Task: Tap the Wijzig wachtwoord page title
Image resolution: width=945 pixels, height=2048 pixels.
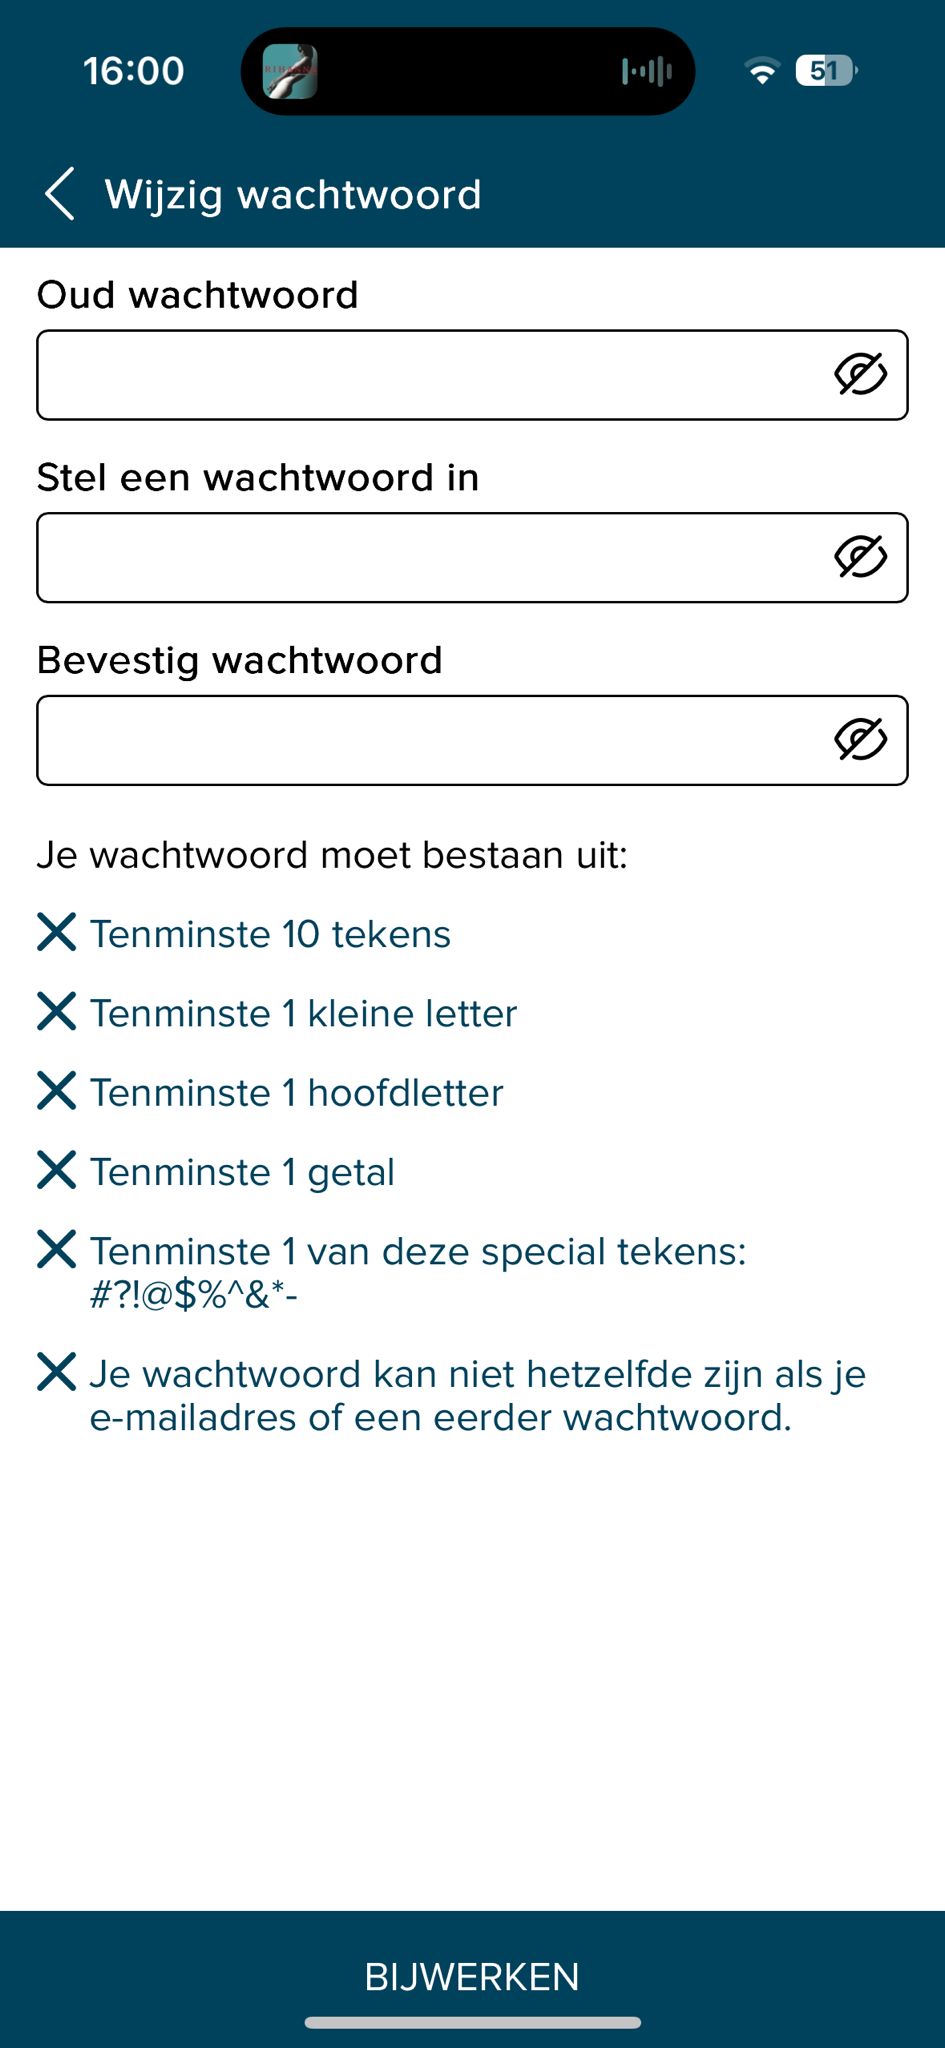Action: click(293, 194)
